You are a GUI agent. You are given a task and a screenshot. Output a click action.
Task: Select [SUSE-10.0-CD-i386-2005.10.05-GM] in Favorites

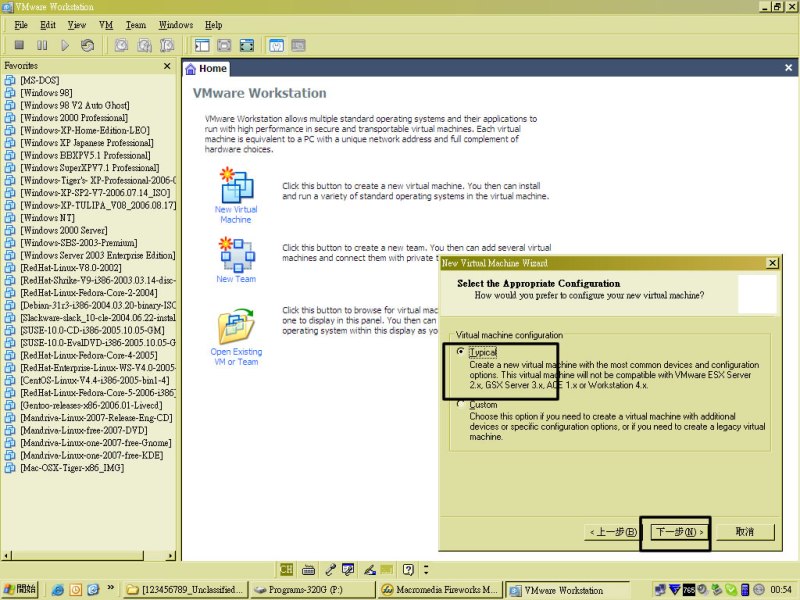[x=92, y=330]
